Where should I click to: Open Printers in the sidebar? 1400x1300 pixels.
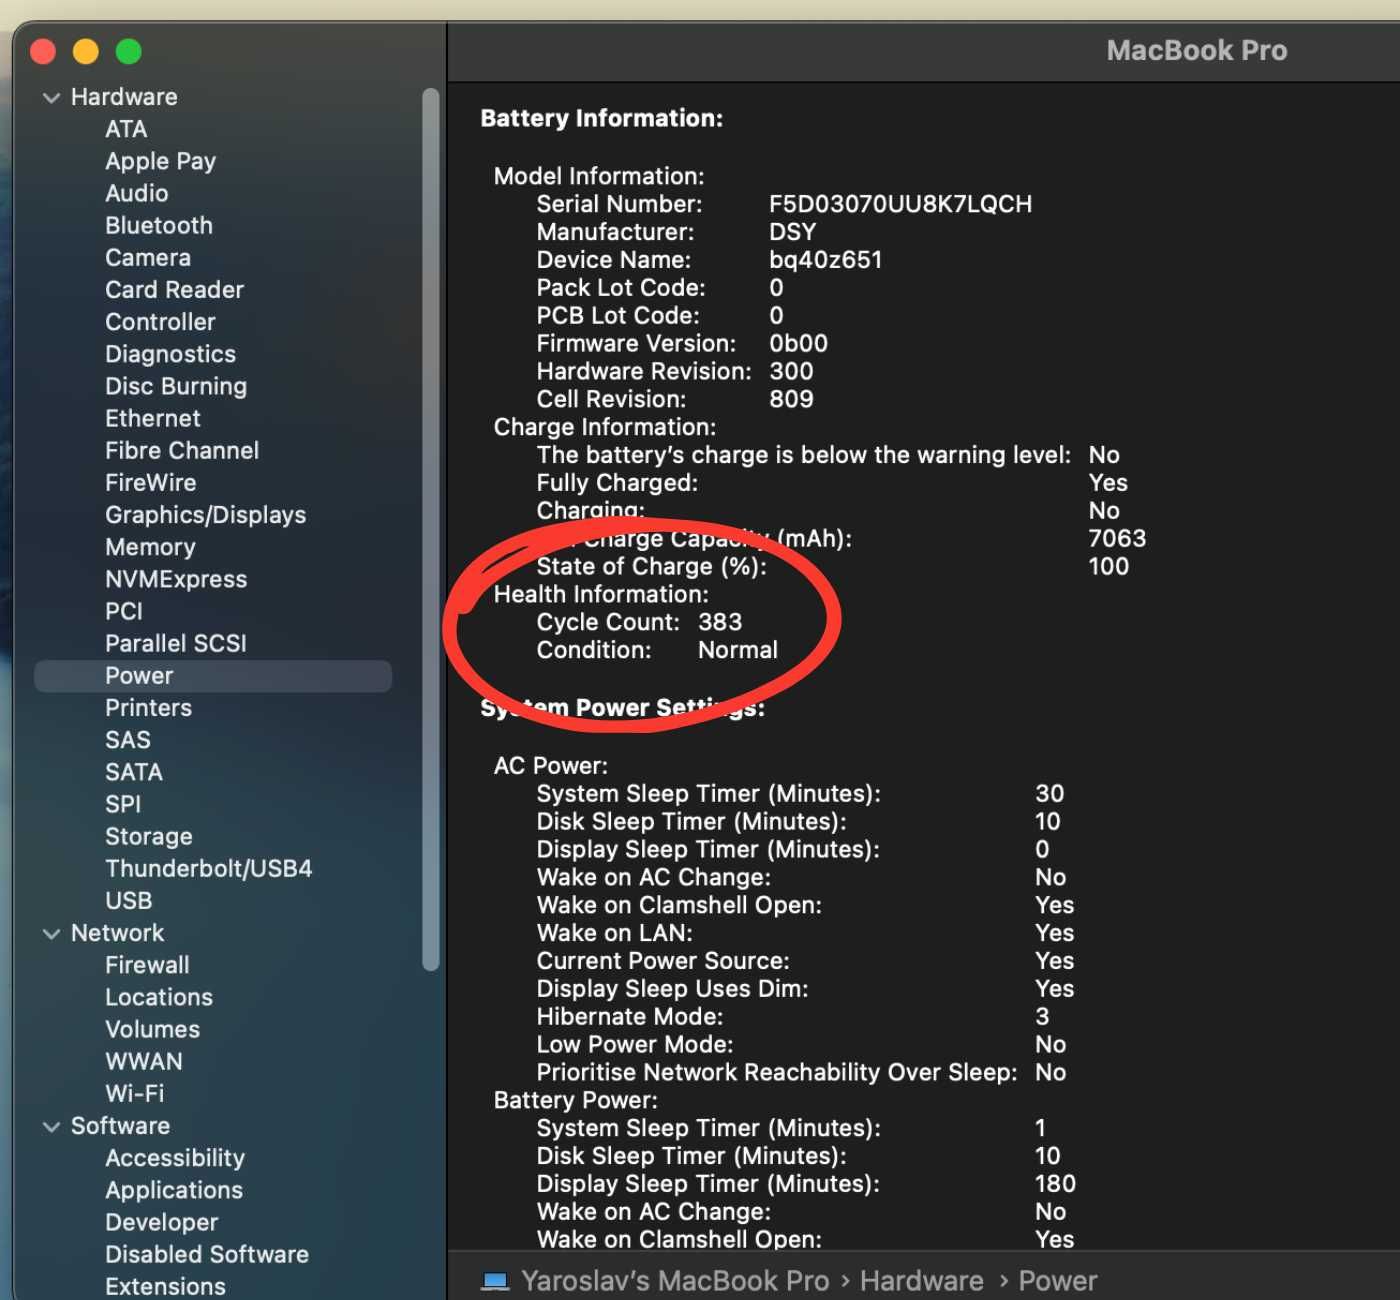pyautogui.click(x=148, y=708)
